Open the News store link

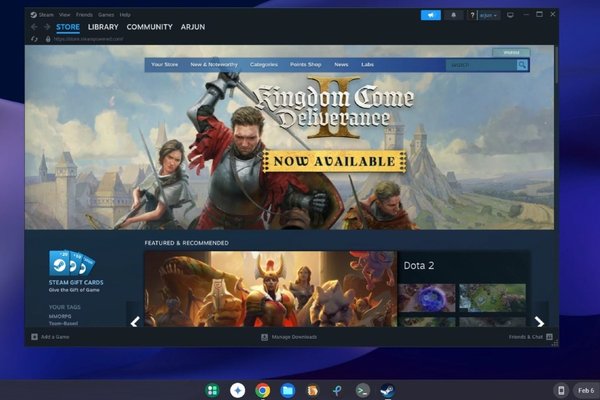(x=341, y=65)
